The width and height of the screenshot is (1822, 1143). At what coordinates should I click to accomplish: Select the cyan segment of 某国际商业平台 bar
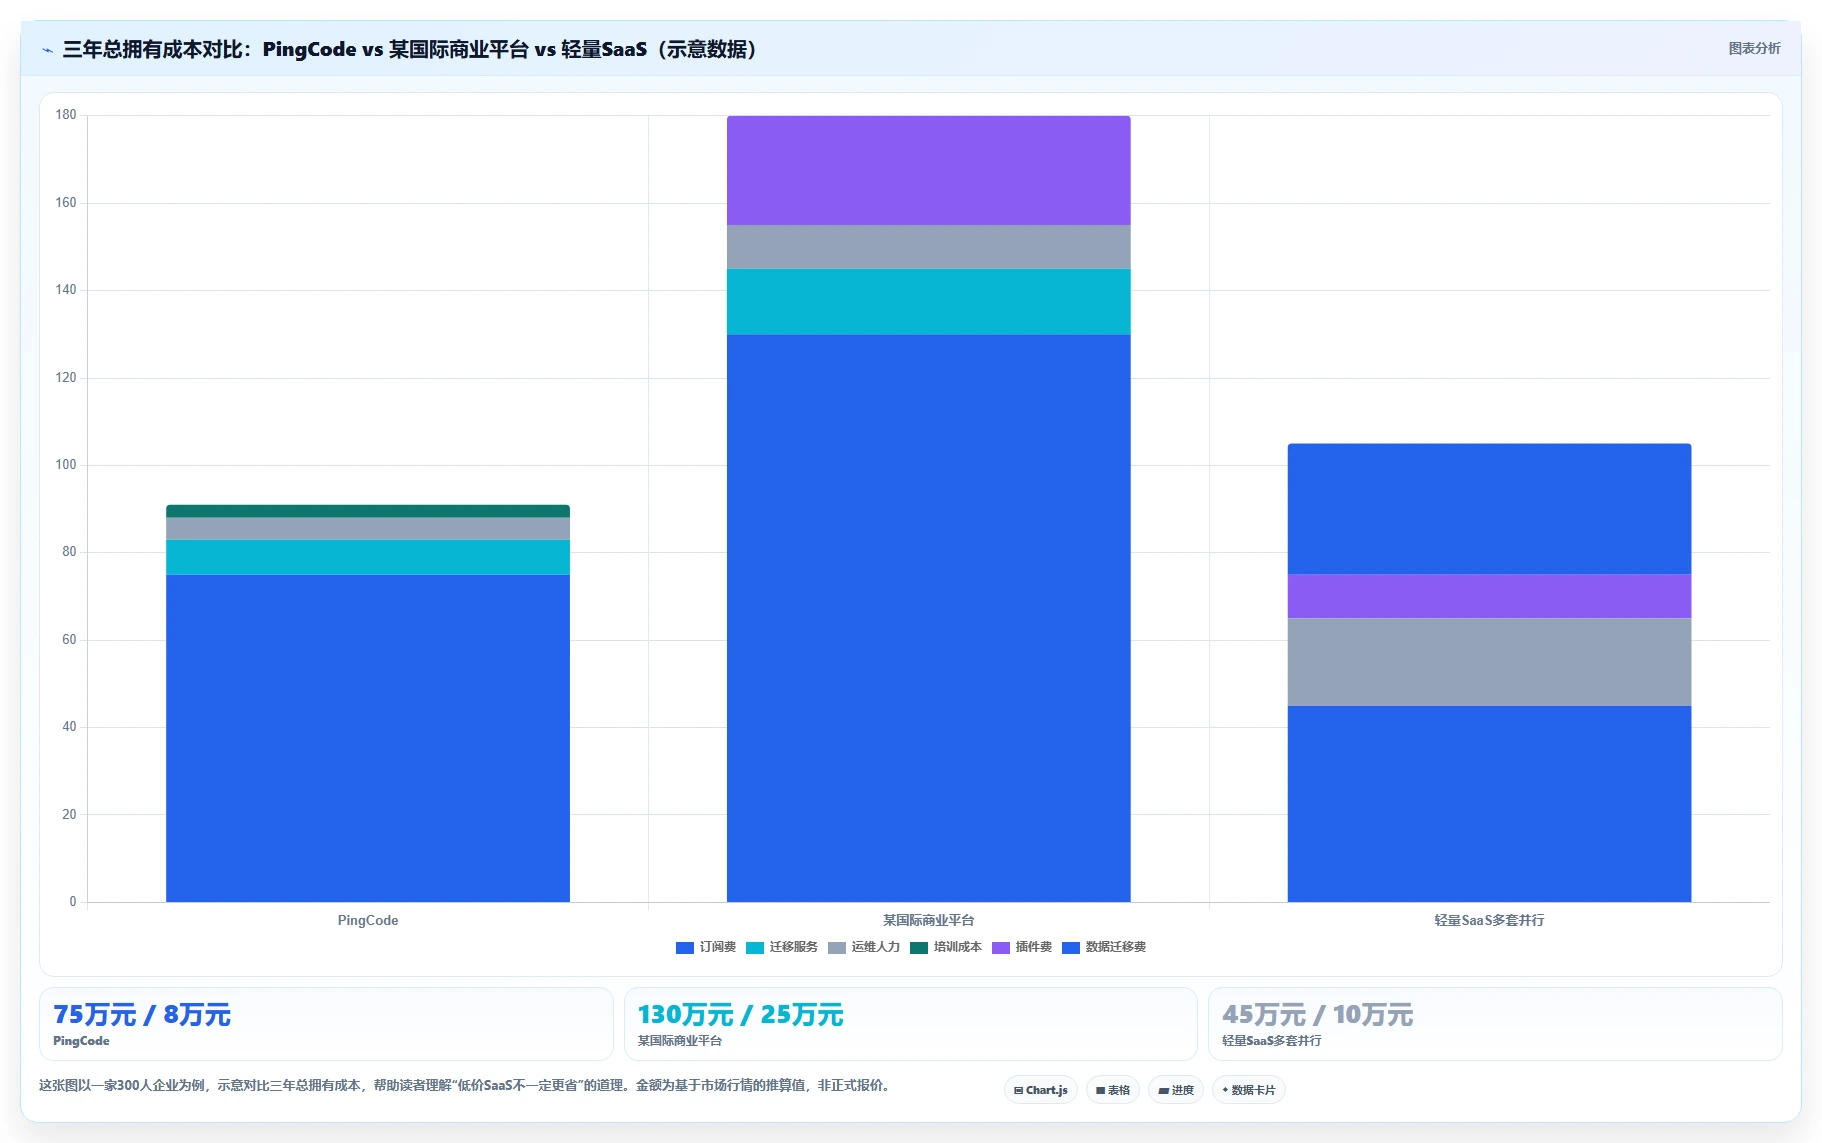point(929,302)
